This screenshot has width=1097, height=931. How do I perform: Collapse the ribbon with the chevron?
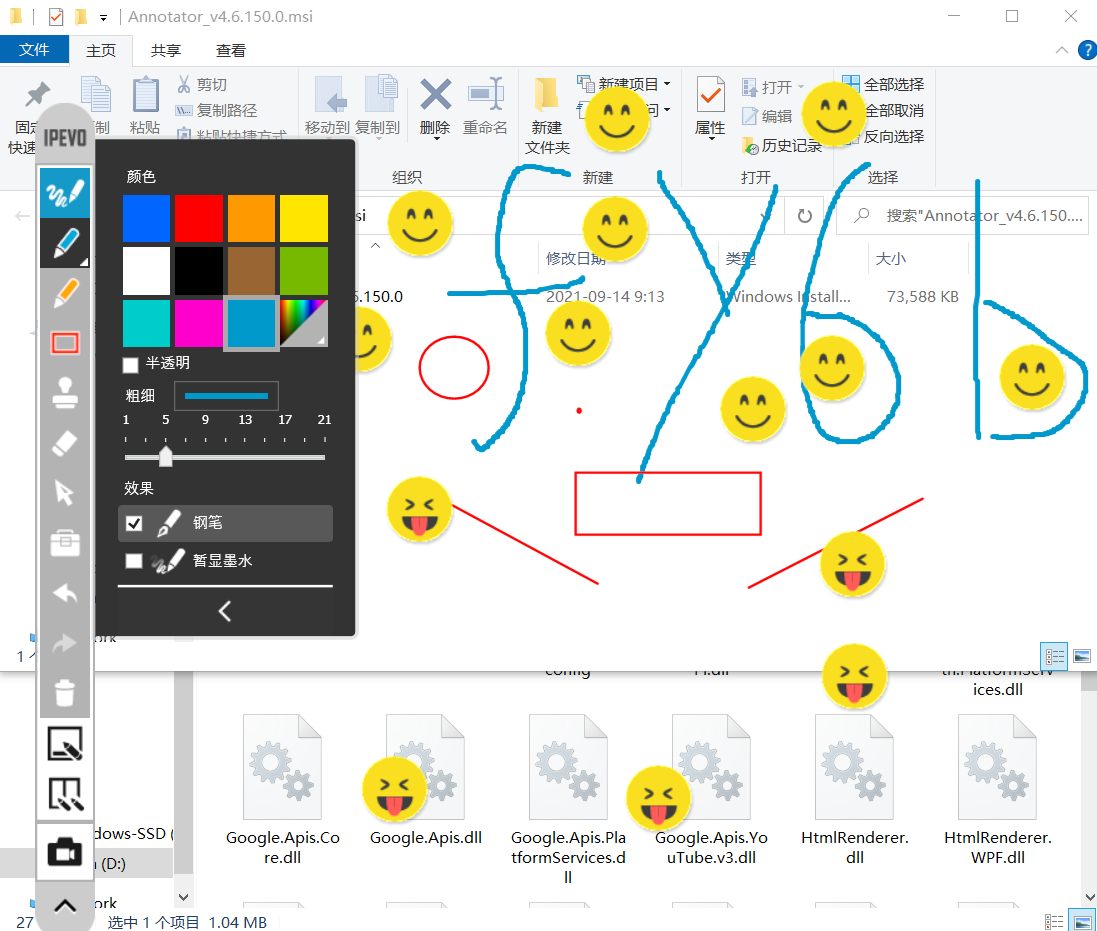point(1061,50)
